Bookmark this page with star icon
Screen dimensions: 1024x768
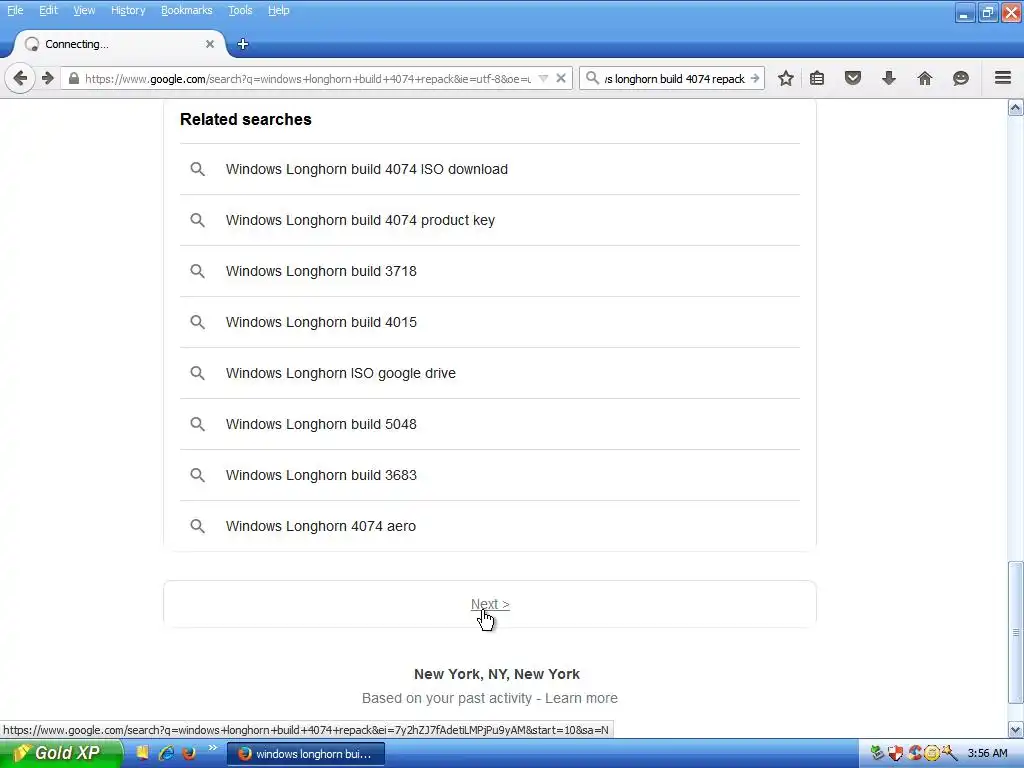[x=786, y=78]
